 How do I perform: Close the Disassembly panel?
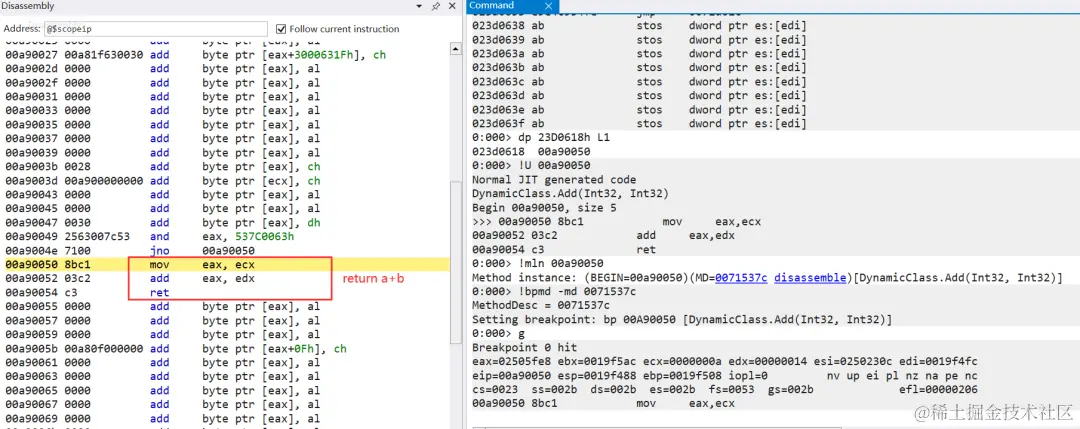tap(452, 6)
